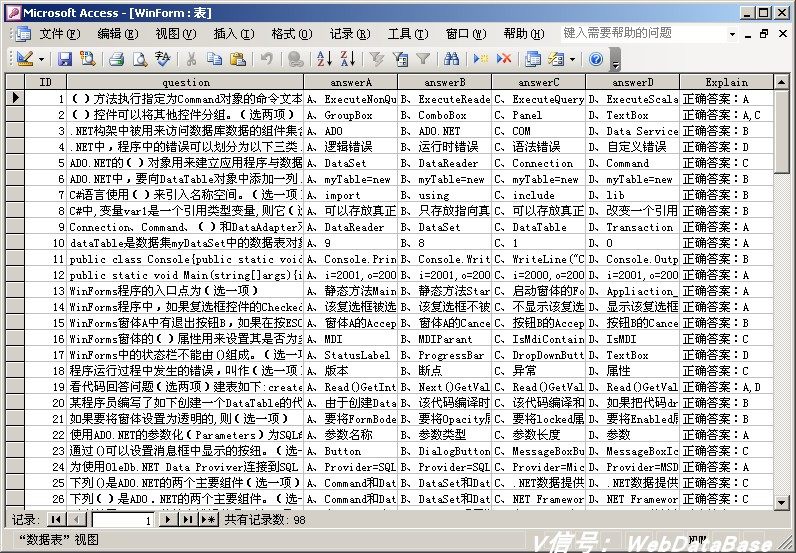Click cell 'D、Transaction' in row 9
The image size is (796, 553).
633,227
